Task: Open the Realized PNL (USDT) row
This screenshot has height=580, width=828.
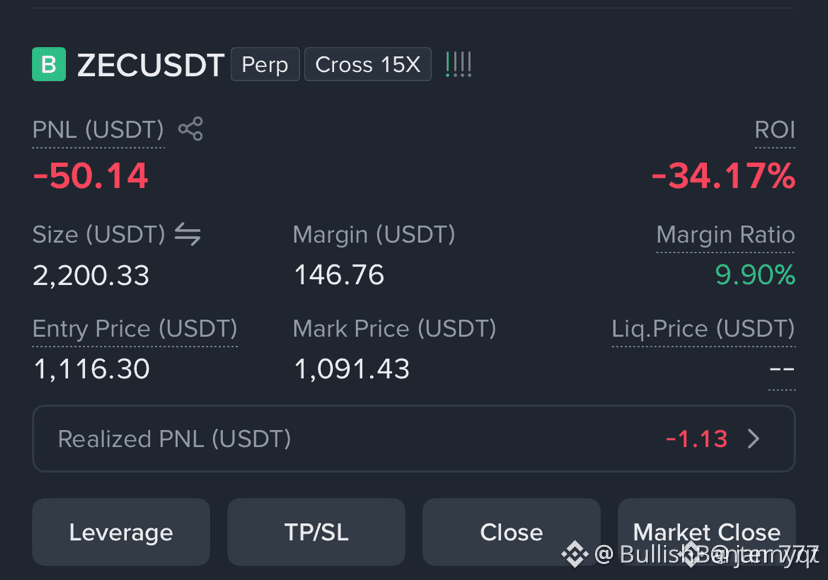Action: [x=414, y=438]
